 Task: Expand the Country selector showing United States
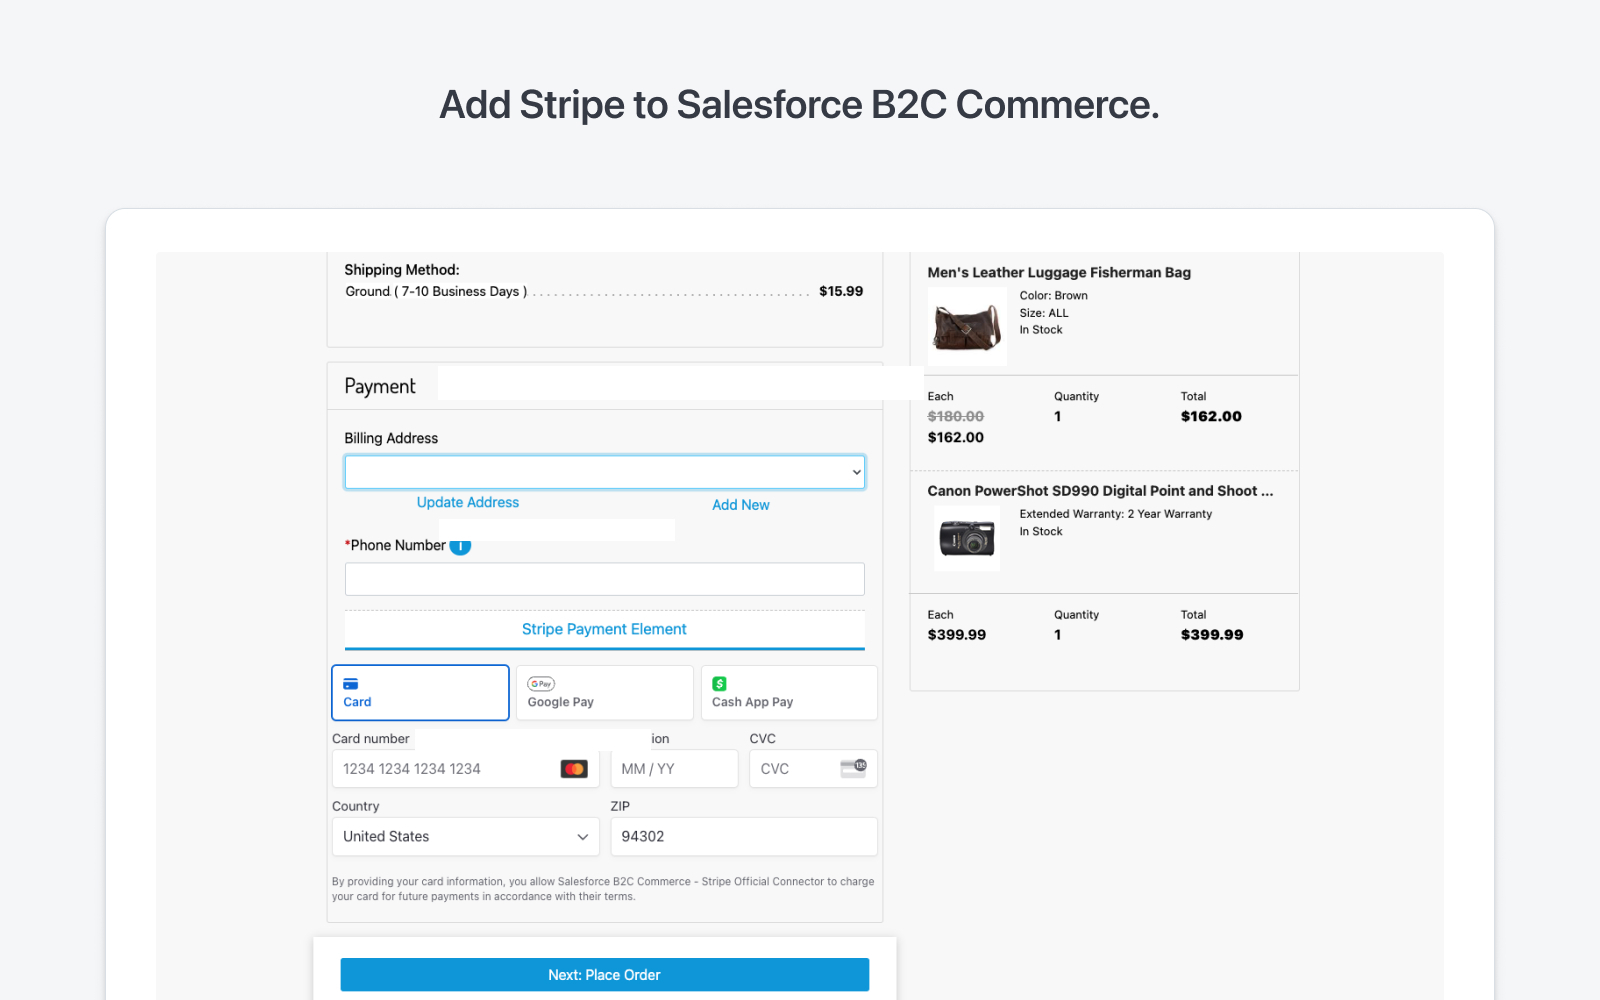click(465, 836)
